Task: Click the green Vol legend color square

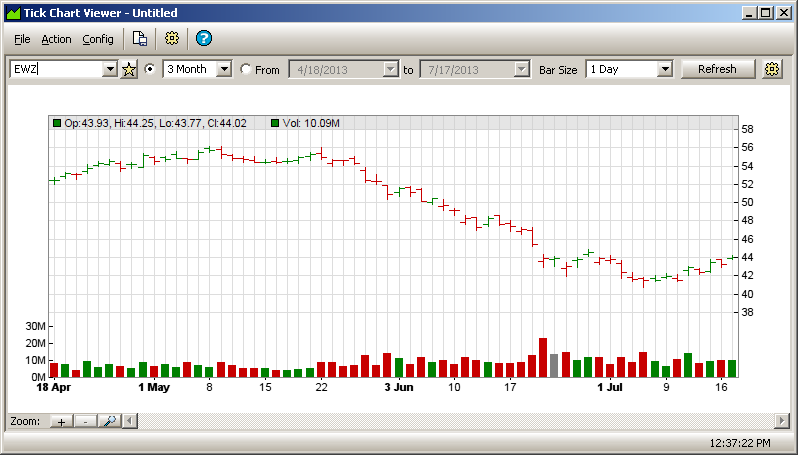Action: coord(275,123)
